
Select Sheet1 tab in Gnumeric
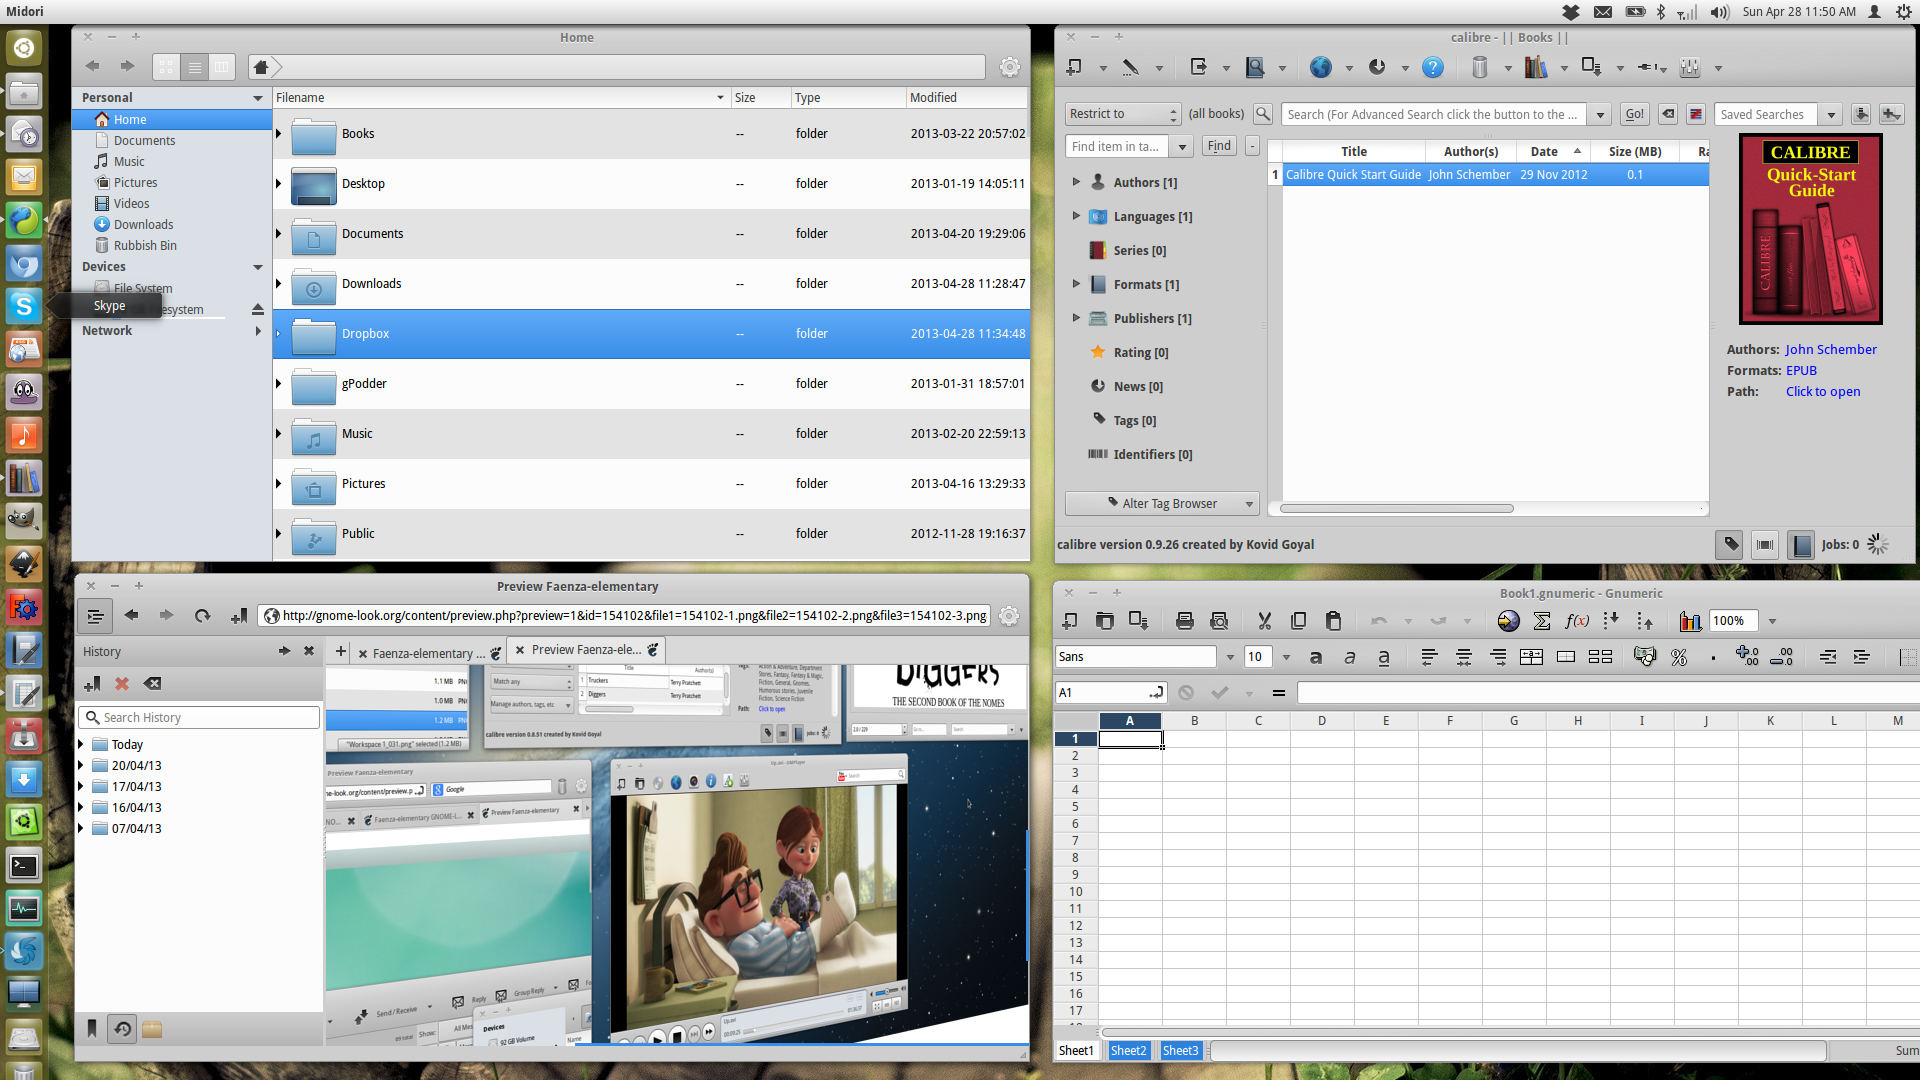pyautogui.click(x=1077, y=1050)
